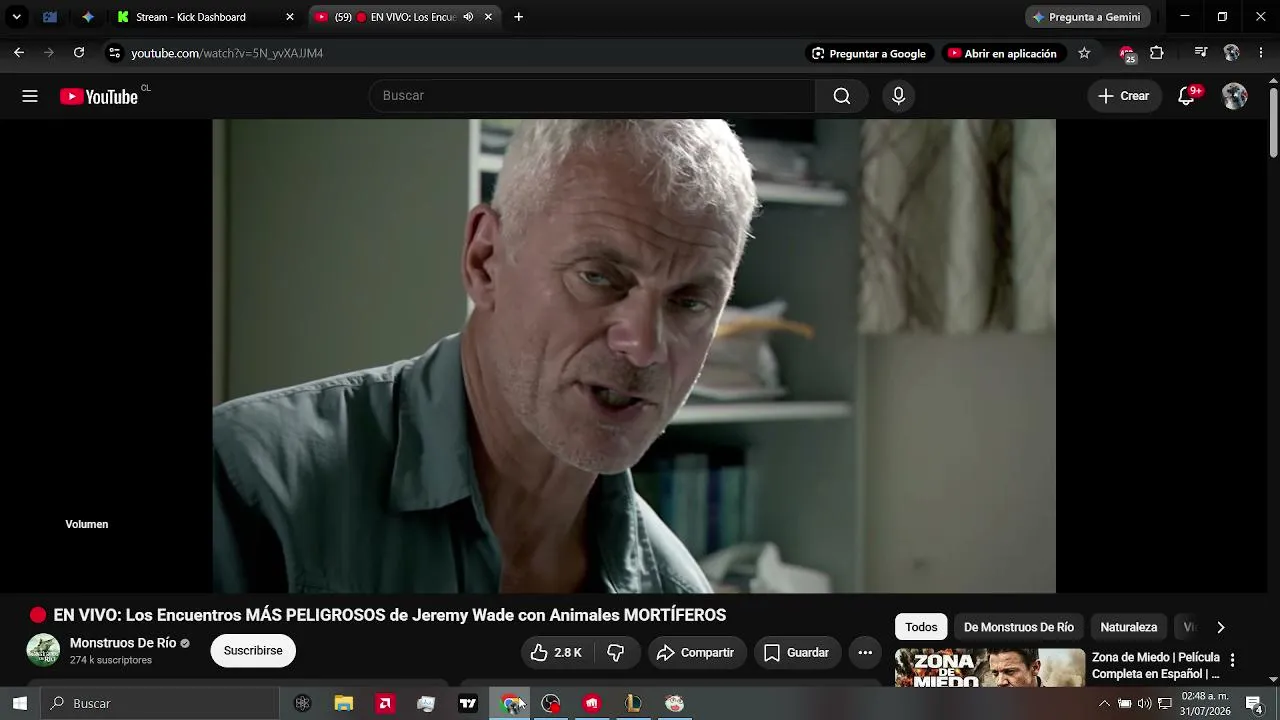The height and width of the screenshot is (720, 1280).
Task: View site information icon in address bar
Action: [x=114, y=53]
